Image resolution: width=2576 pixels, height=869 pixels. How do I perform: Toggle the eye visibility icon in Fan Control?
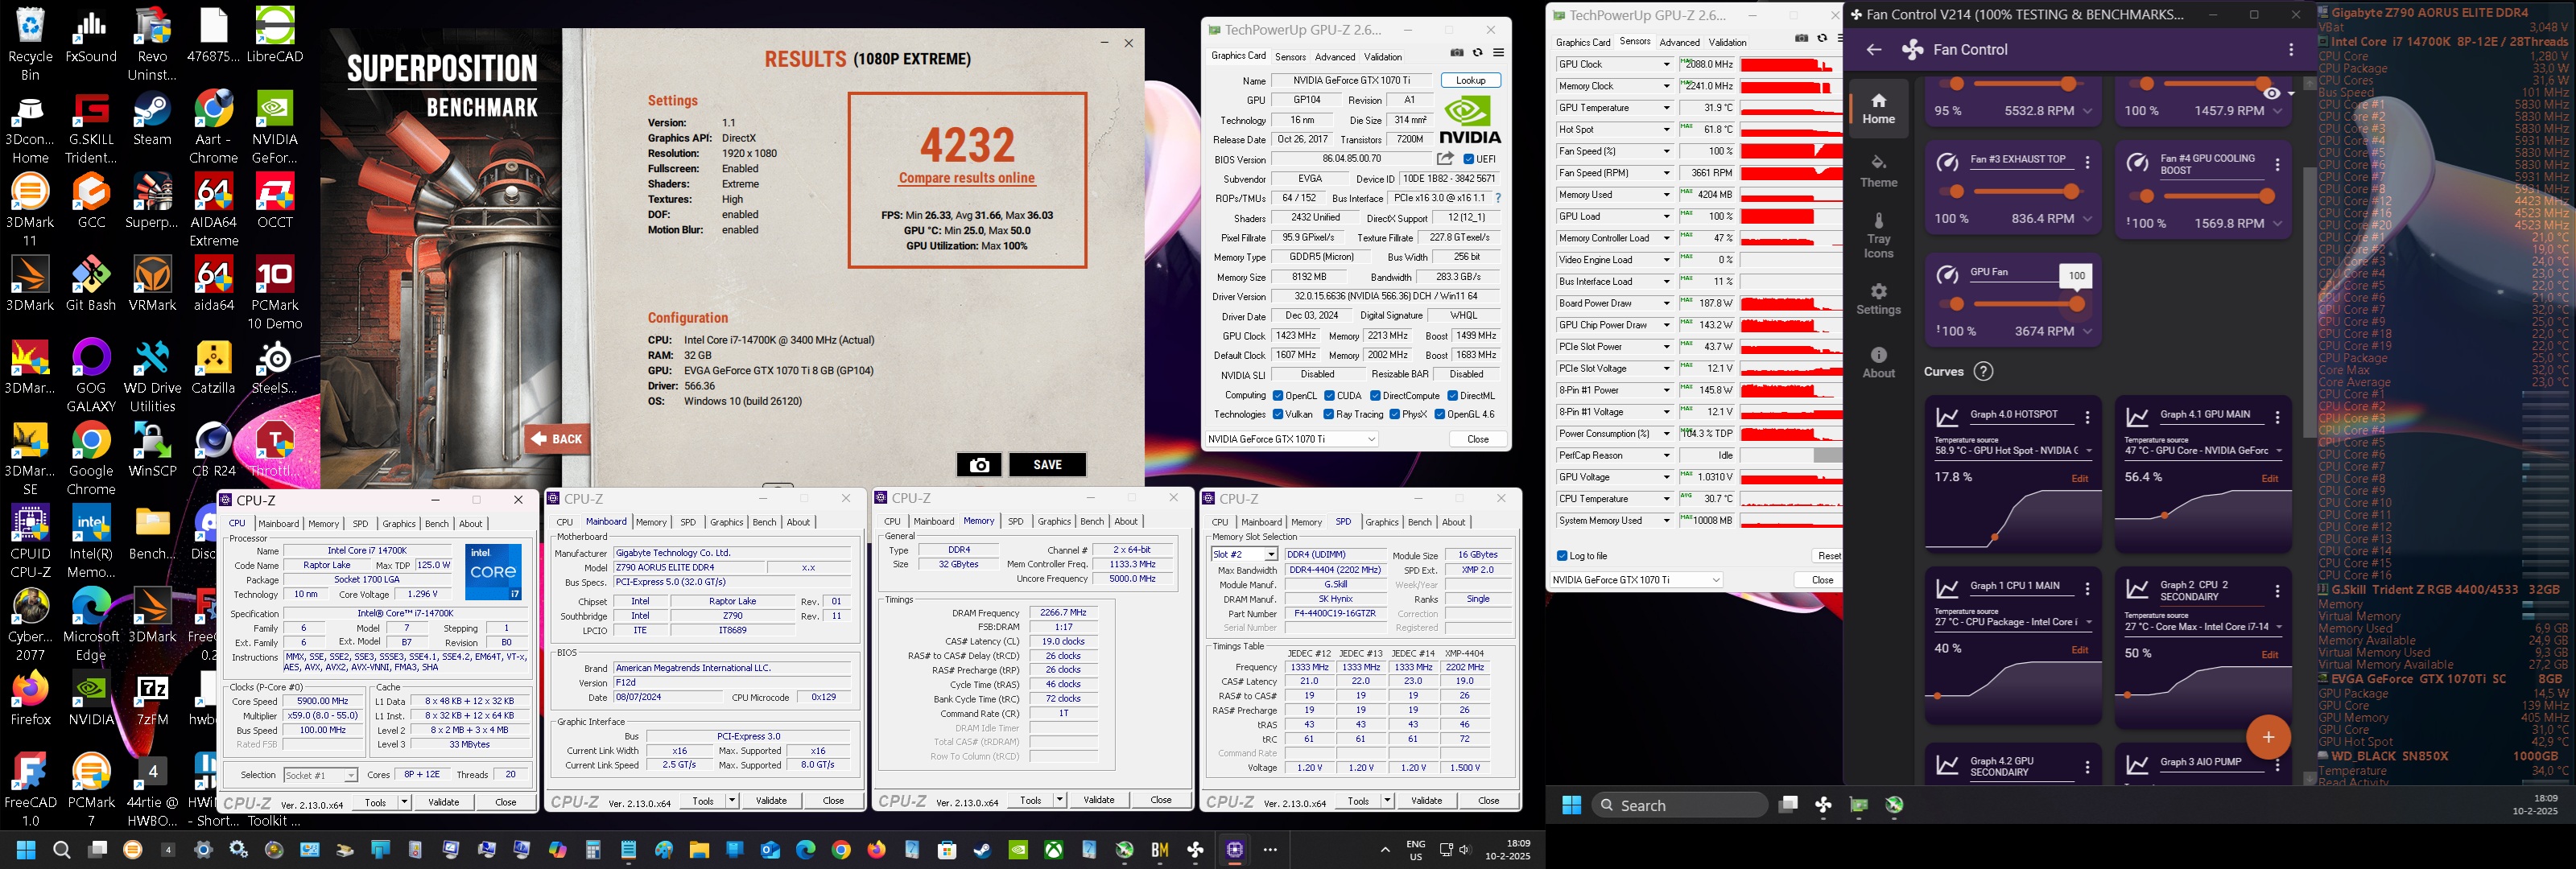click(x=2272, y=93)
